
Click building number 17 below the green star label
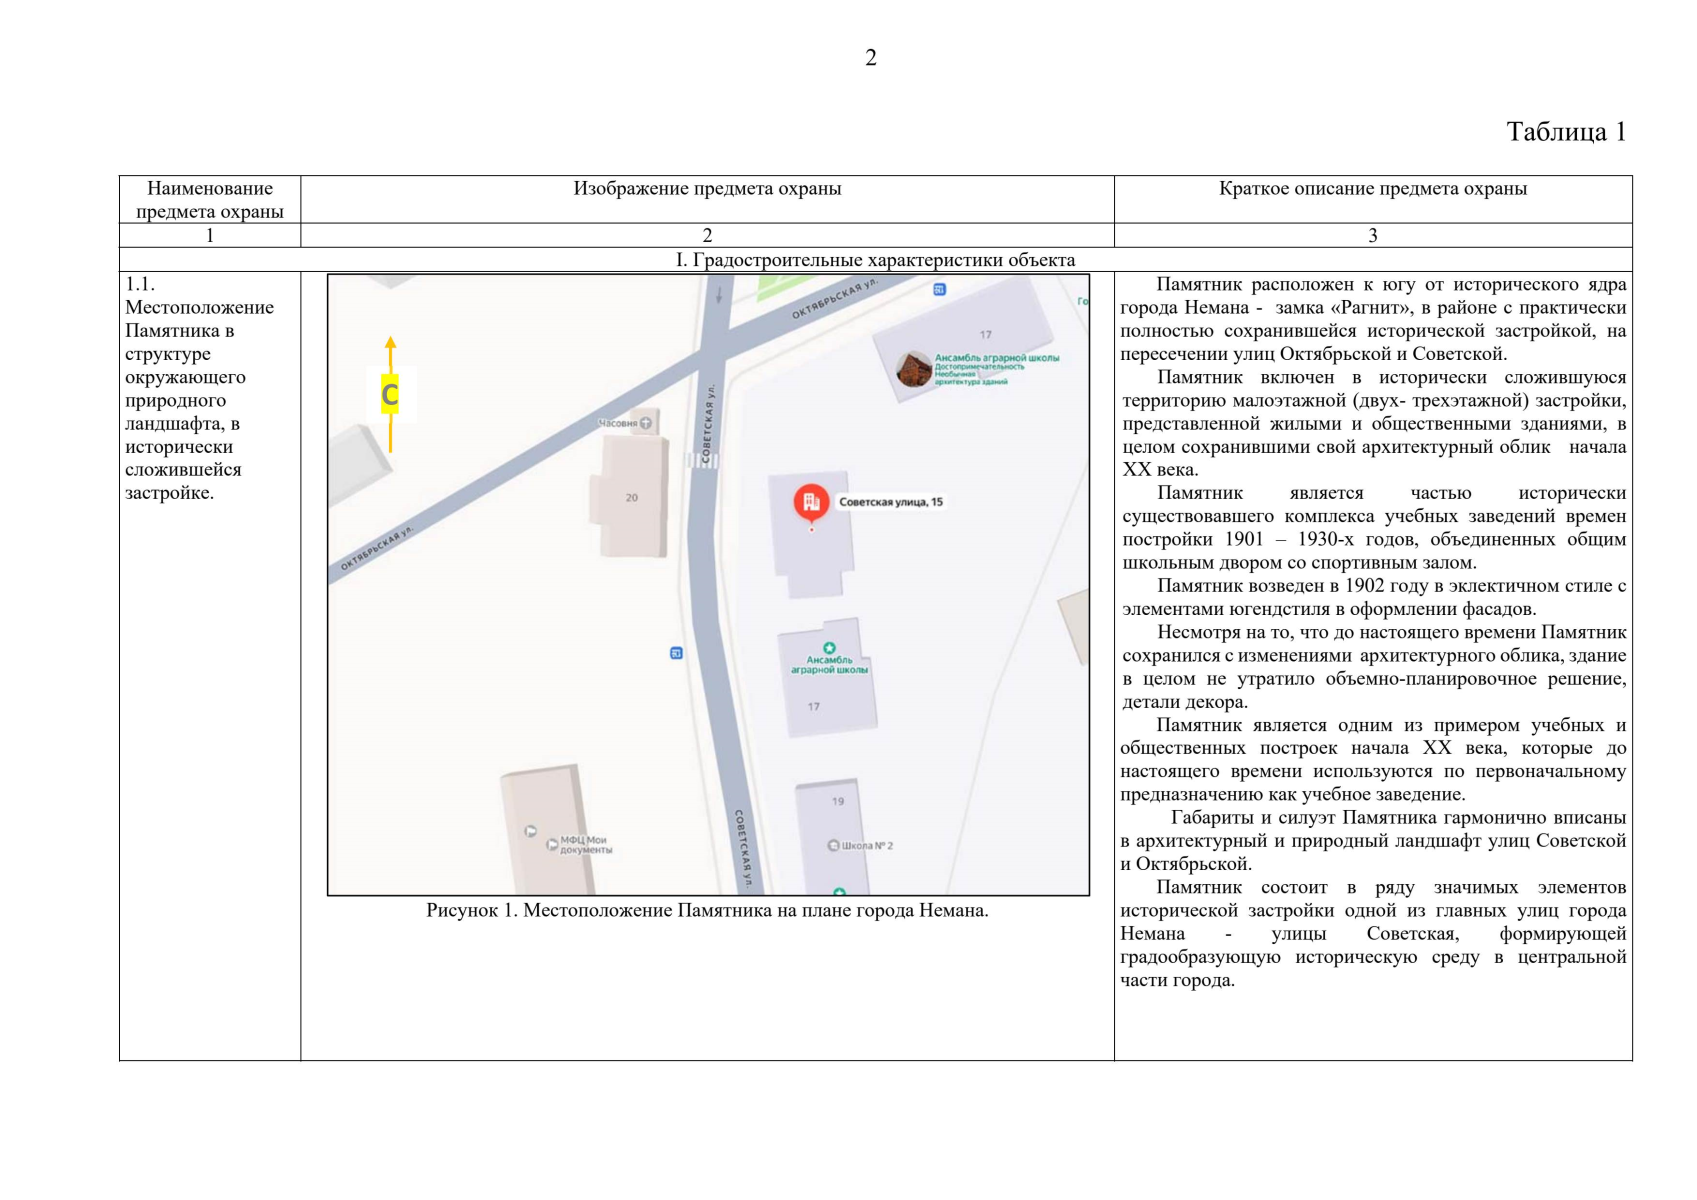click(x=814, y=707)
